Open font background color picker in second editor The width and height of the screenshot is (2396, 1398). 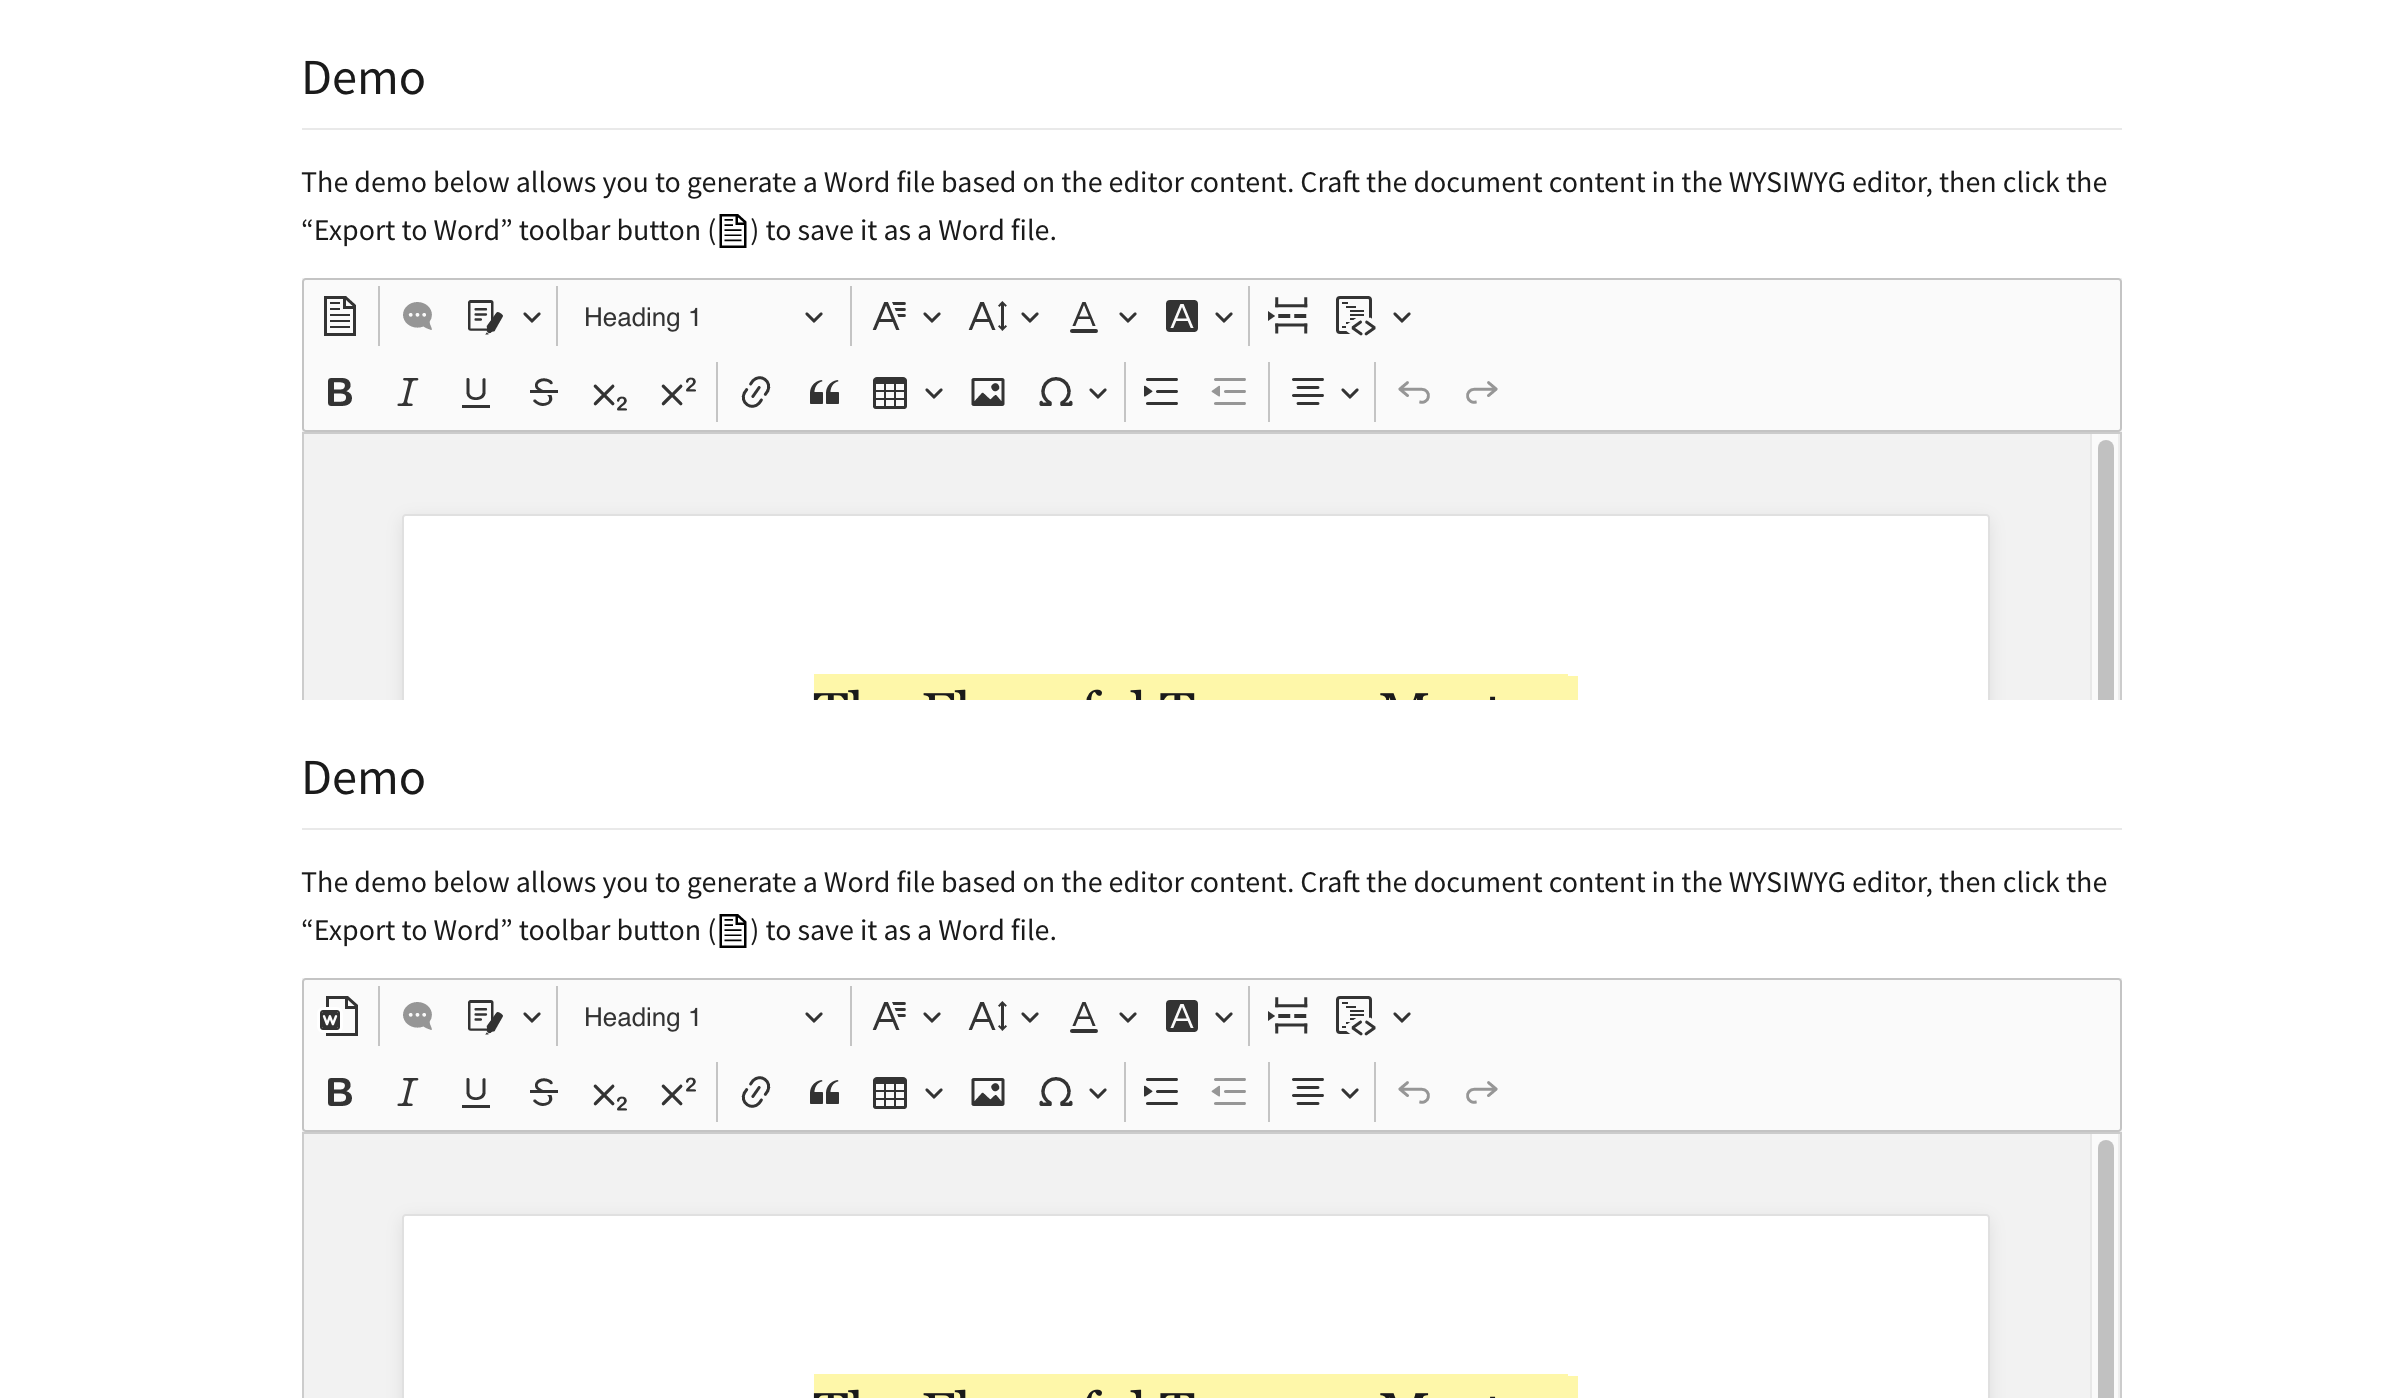click(x=1198, y=1017)
